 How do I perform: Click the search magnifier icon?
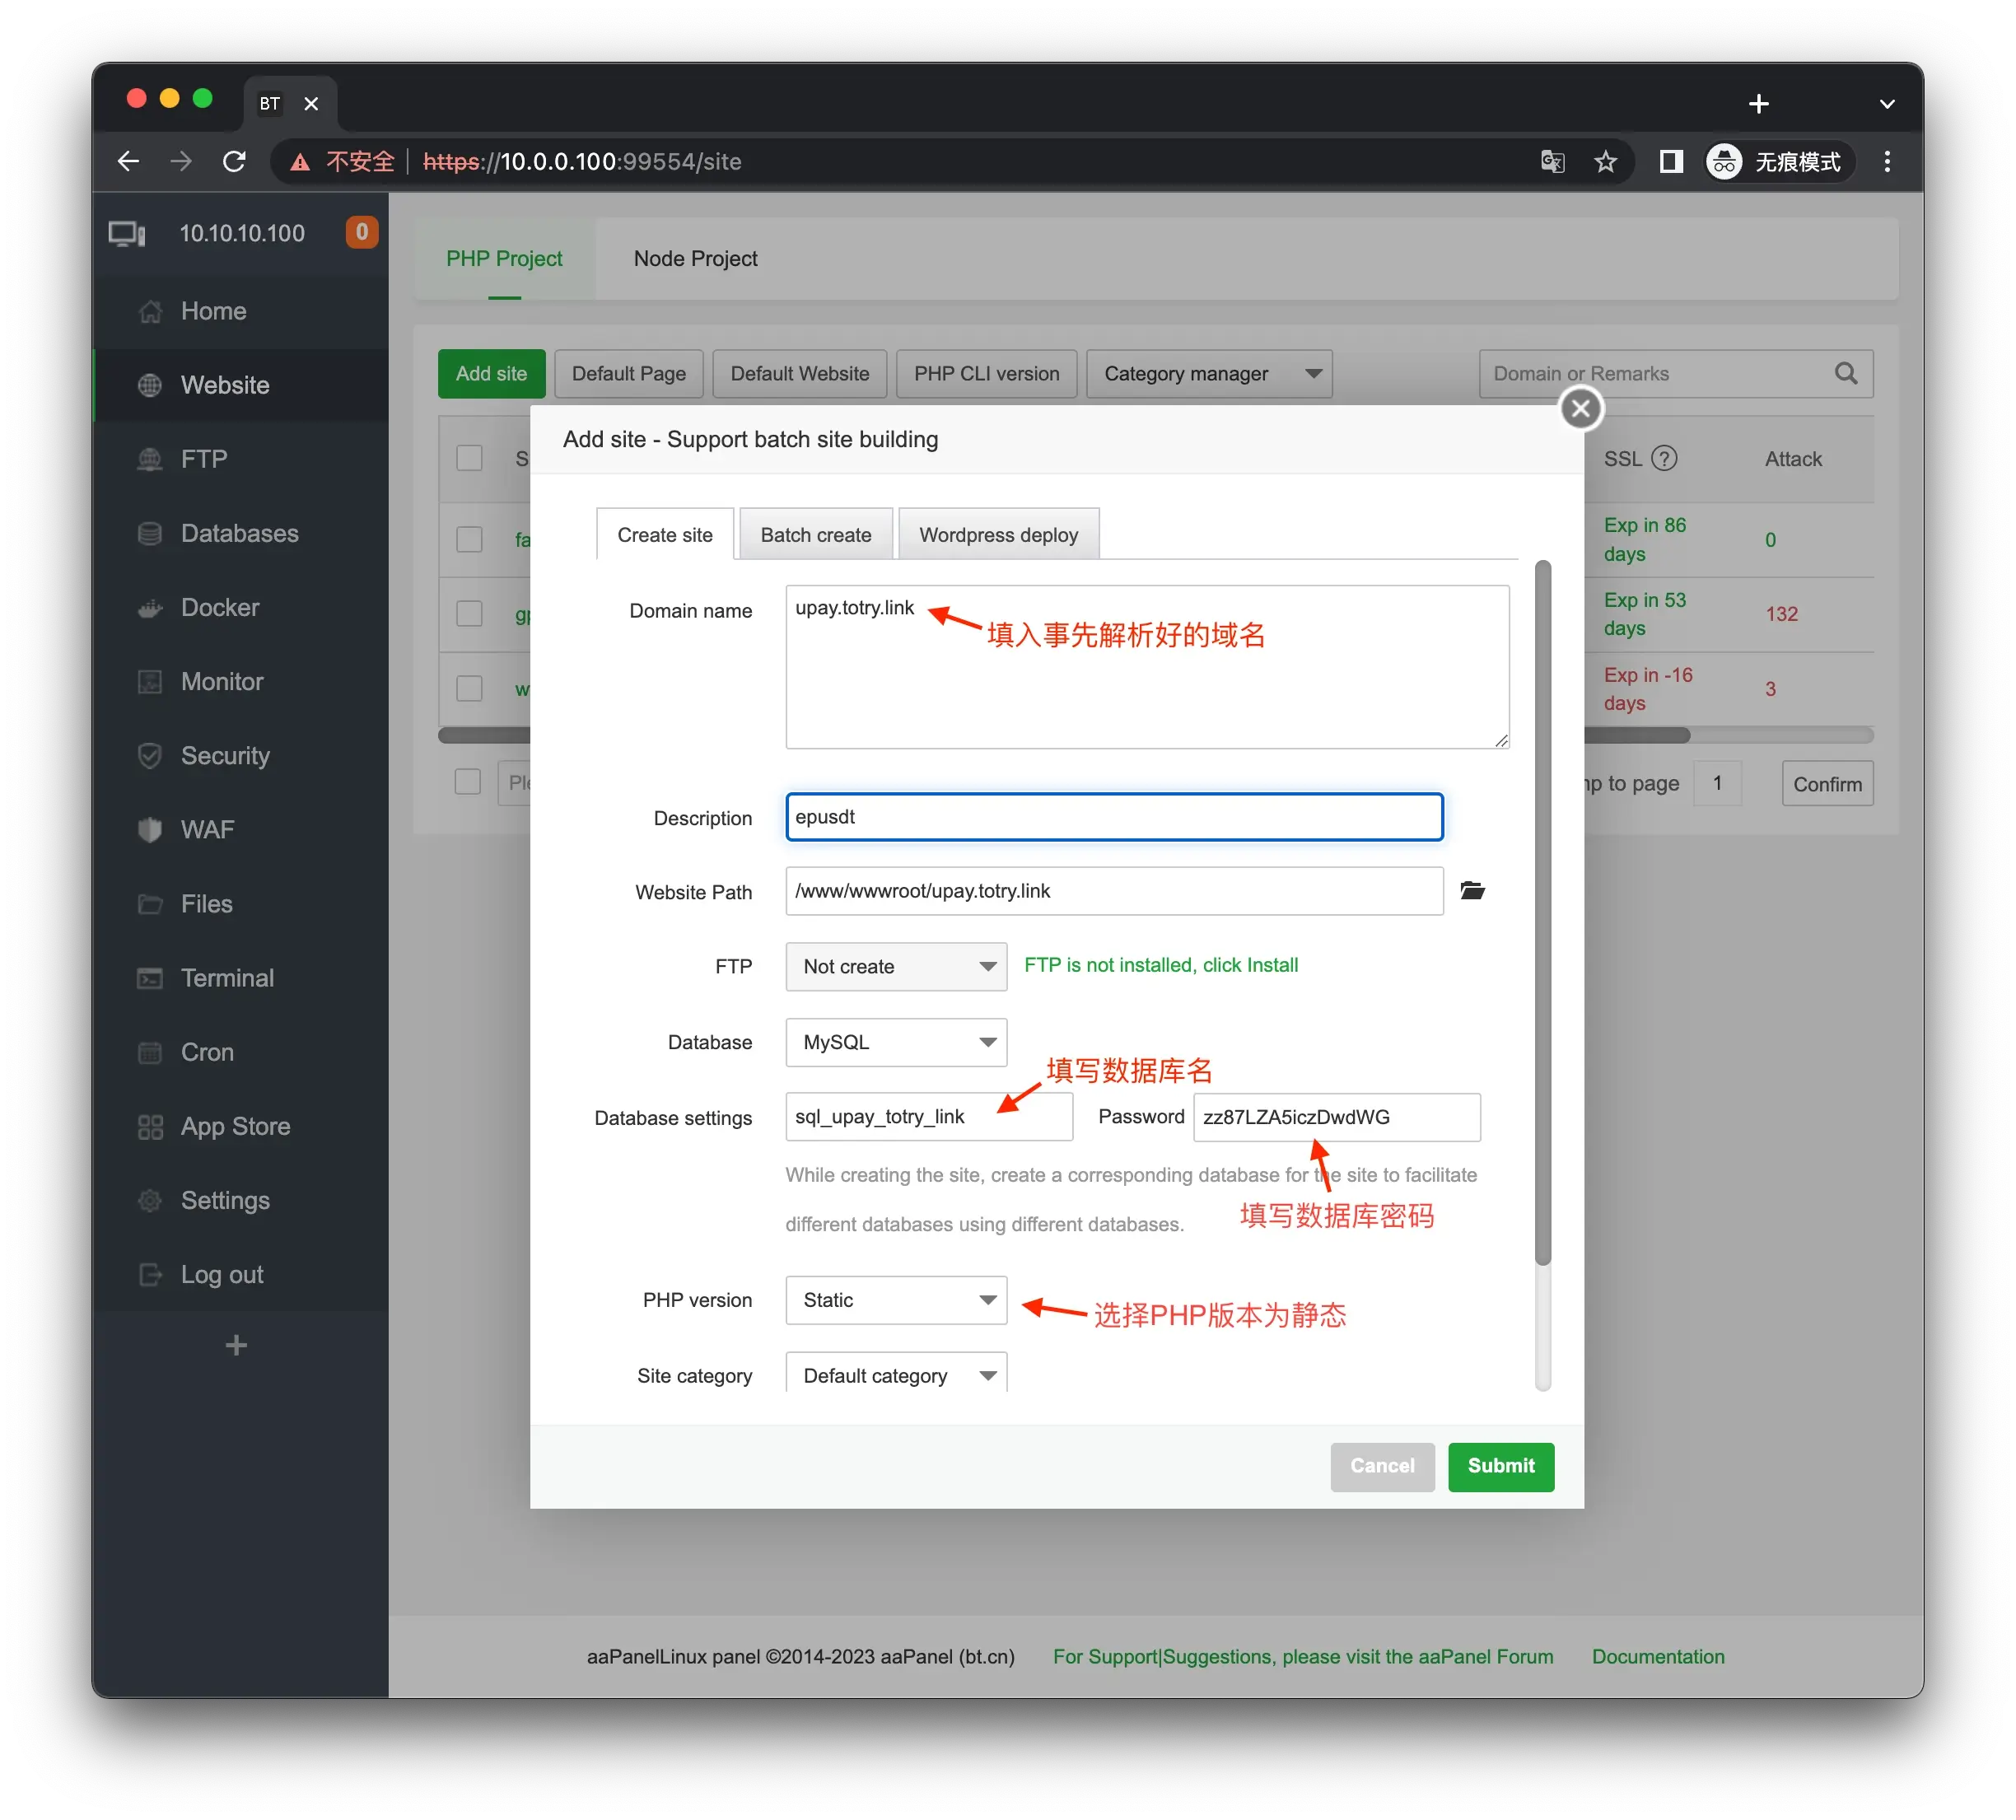[1845, 374]
